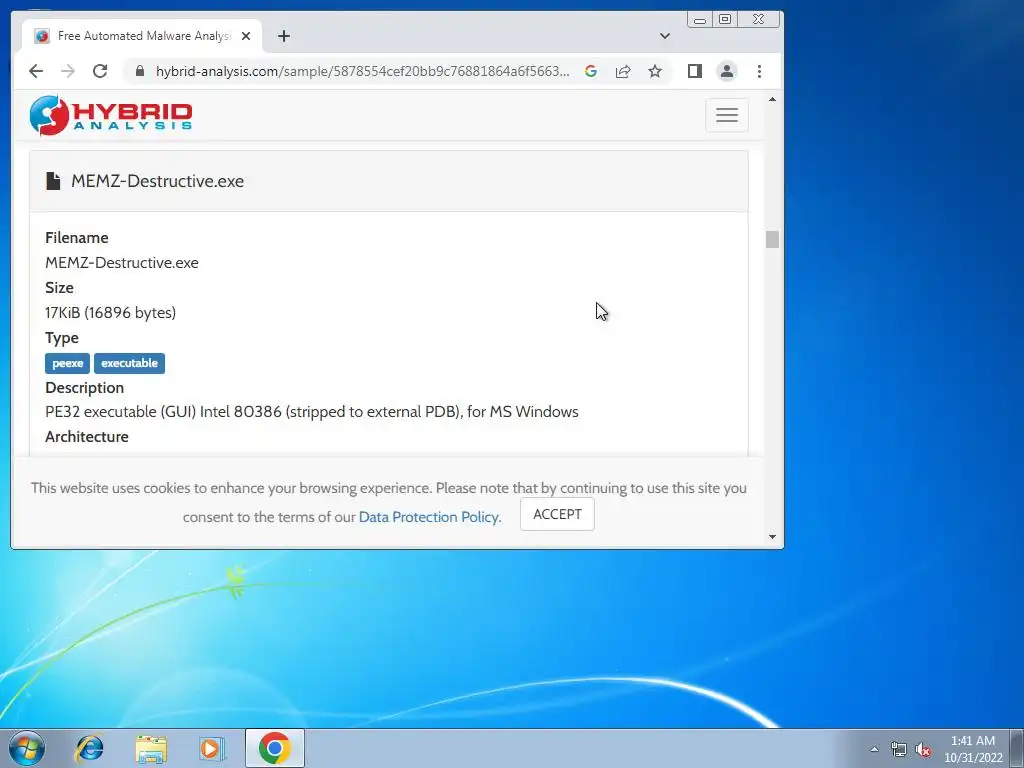This screenshot has width=1024, height=768.
Task: Share this page via share icon
Action: 623,71
